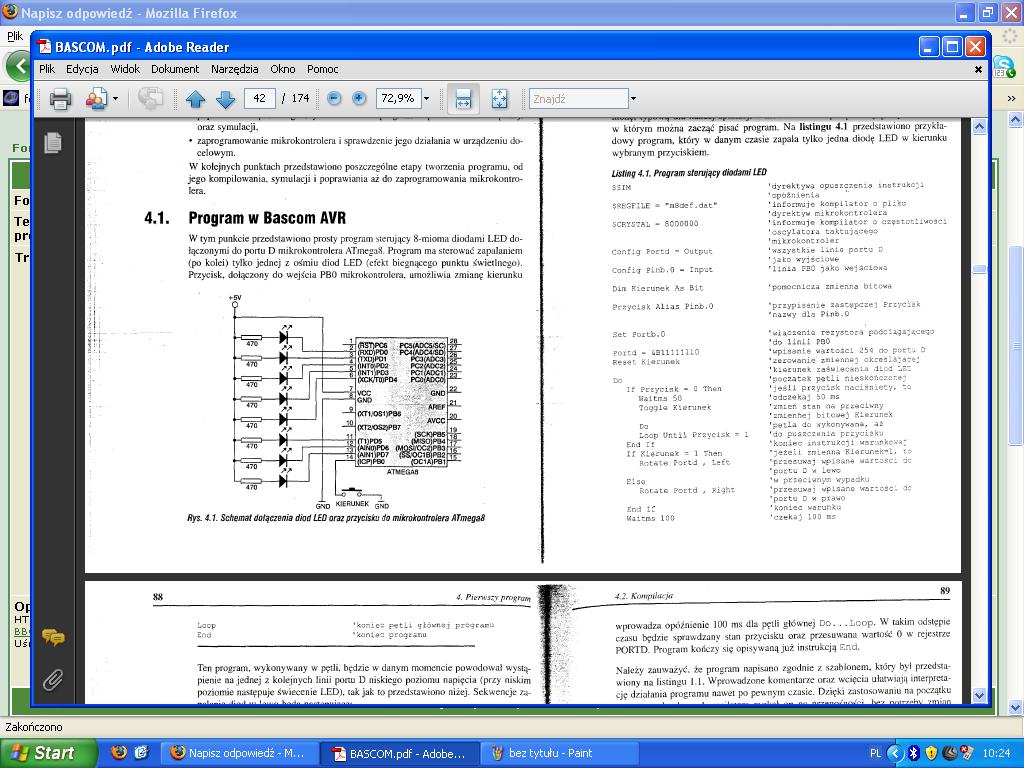Click the tray clock showing 10:24

pos(995,753)
